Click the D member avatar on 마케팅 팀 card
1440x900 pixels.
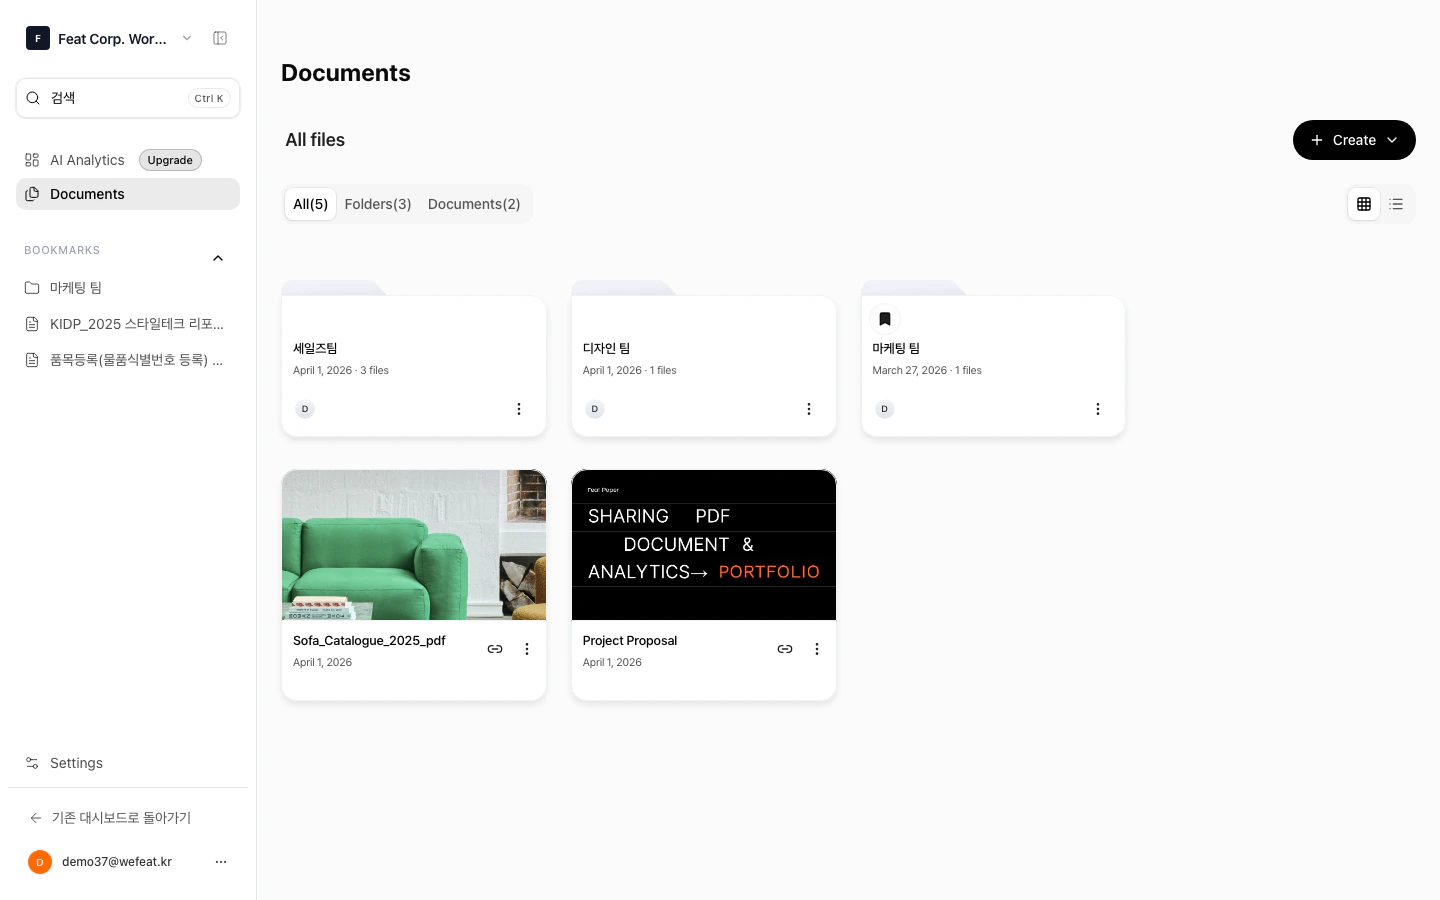tap(884, 409)
